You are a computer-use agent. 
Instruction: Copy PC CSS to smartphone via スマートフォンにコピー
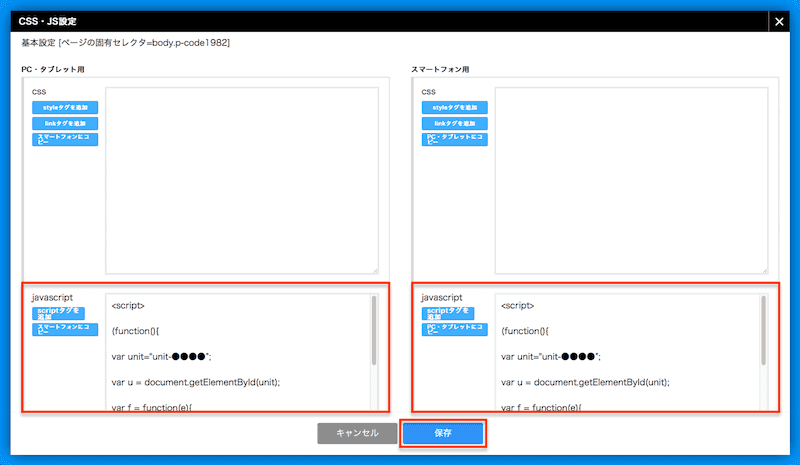[x=65, y=139]
